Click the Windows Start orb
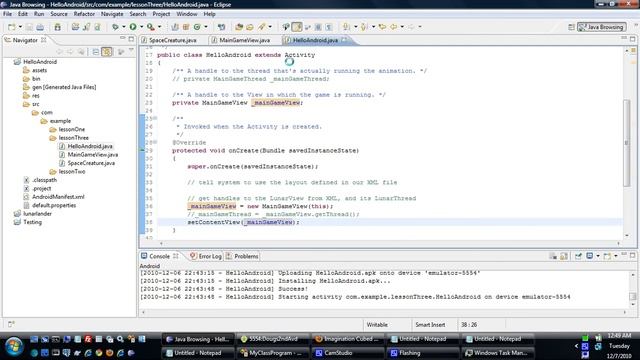Screen dimensions: 640x360 coord(14,346)
